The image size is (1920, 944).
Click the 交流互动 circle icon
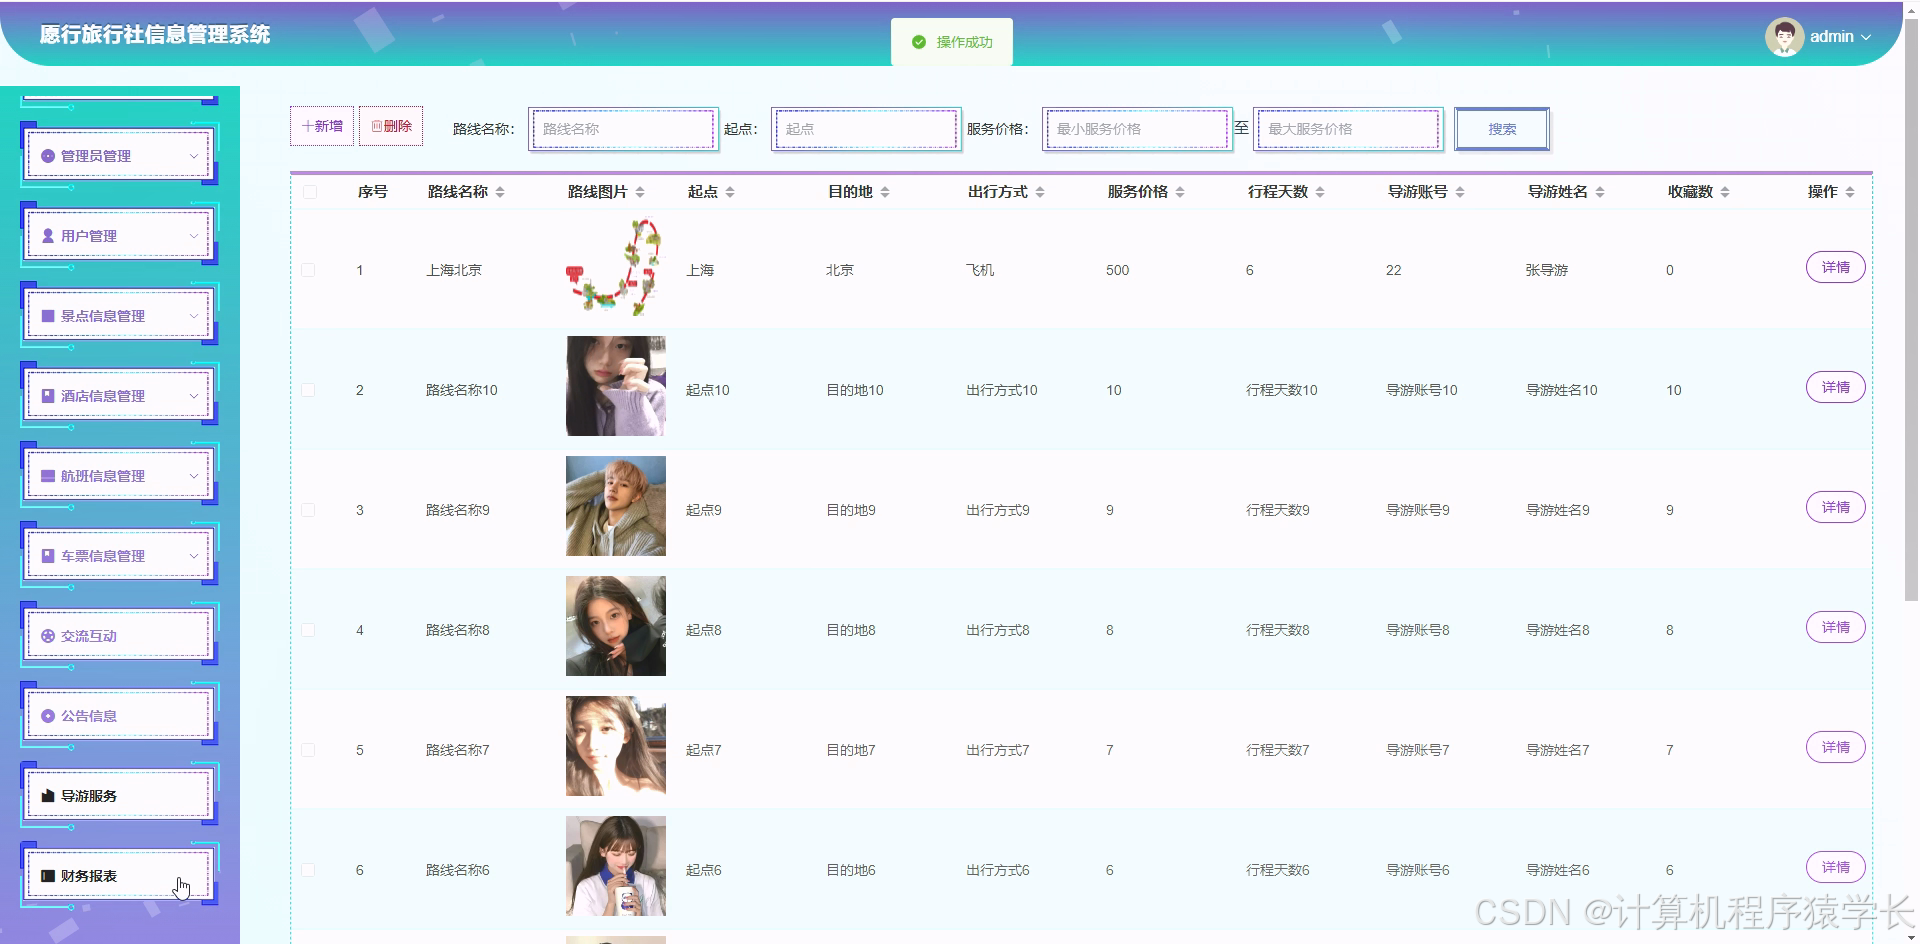point(48,636)
